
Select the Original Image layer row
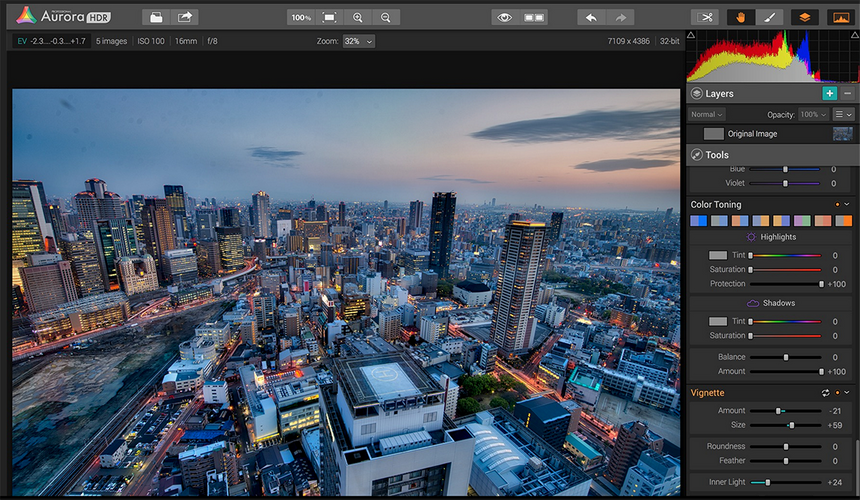click(771, 134)
